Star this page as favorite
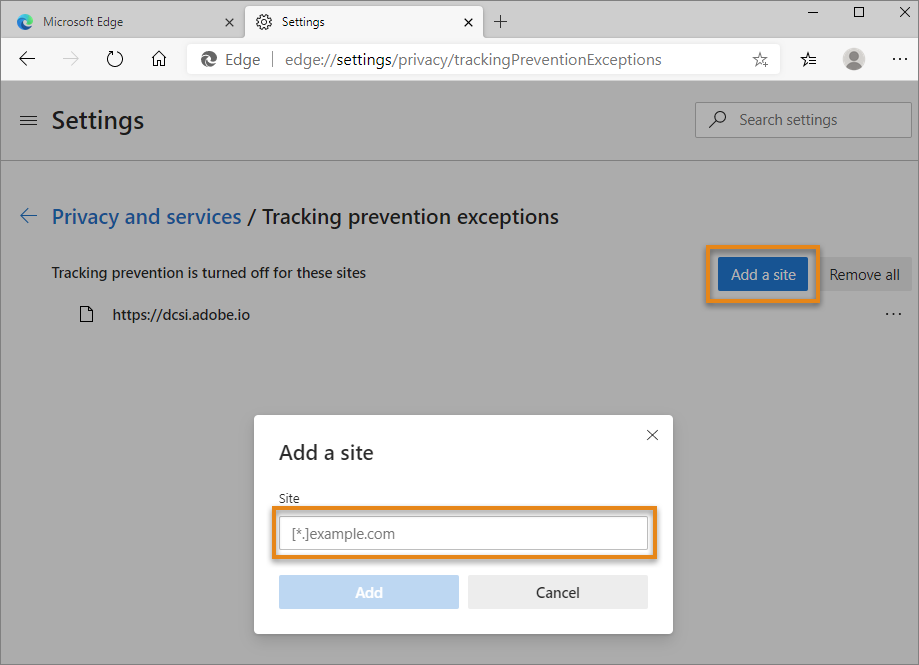Image resolution: width=919 pixels, height=665 pixels. pos(760,60)
